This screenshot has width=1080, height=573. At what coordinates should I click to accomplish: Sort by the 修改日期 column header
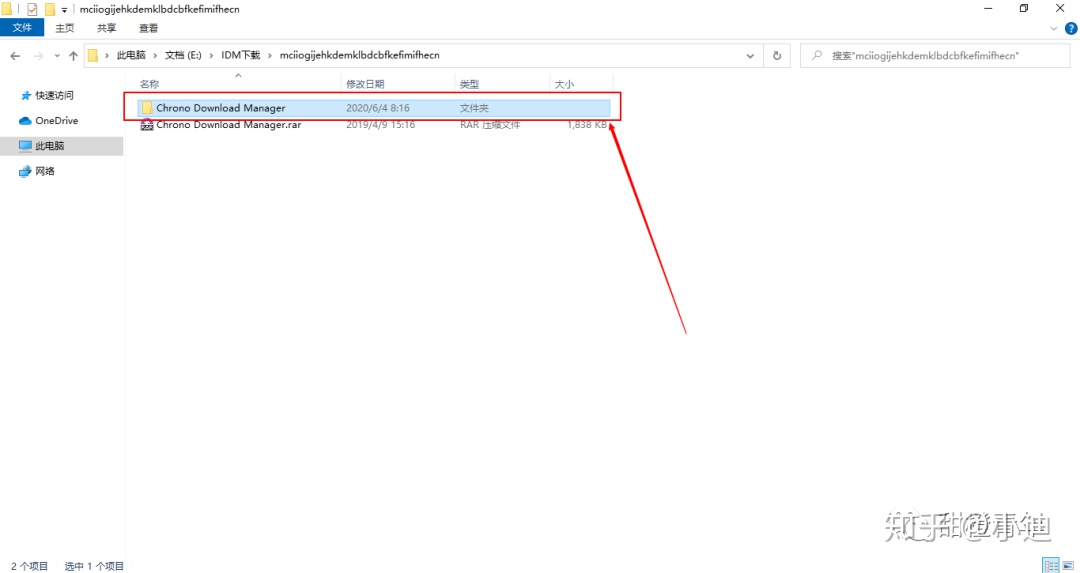pyautogui.click(x=365, y=84)
